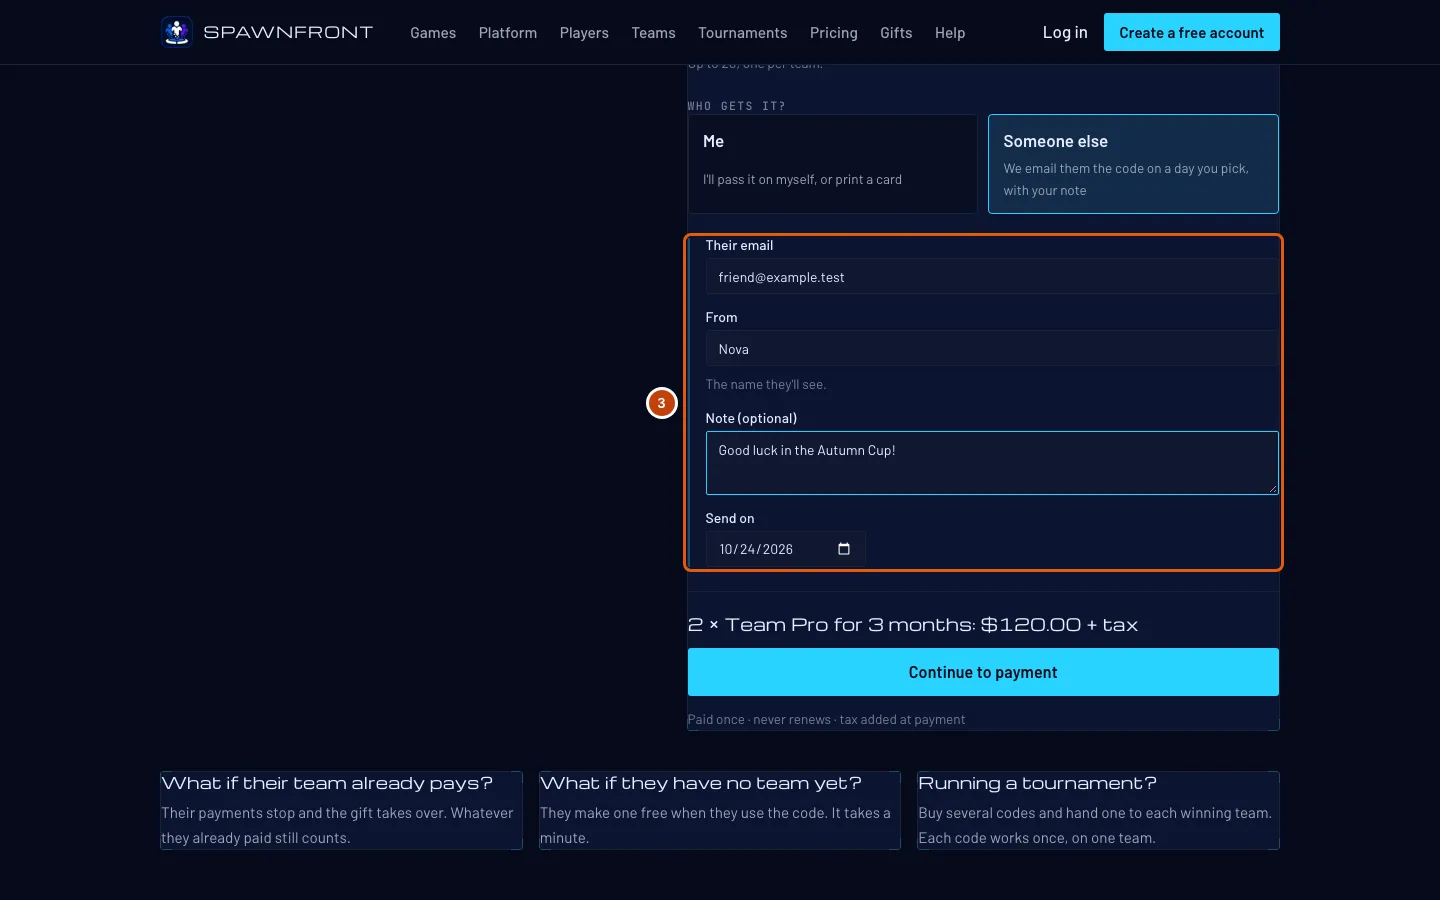1440x900 pixels.
Task: Click the Spawnfront logo icon
Action: (x=177, y=32)
